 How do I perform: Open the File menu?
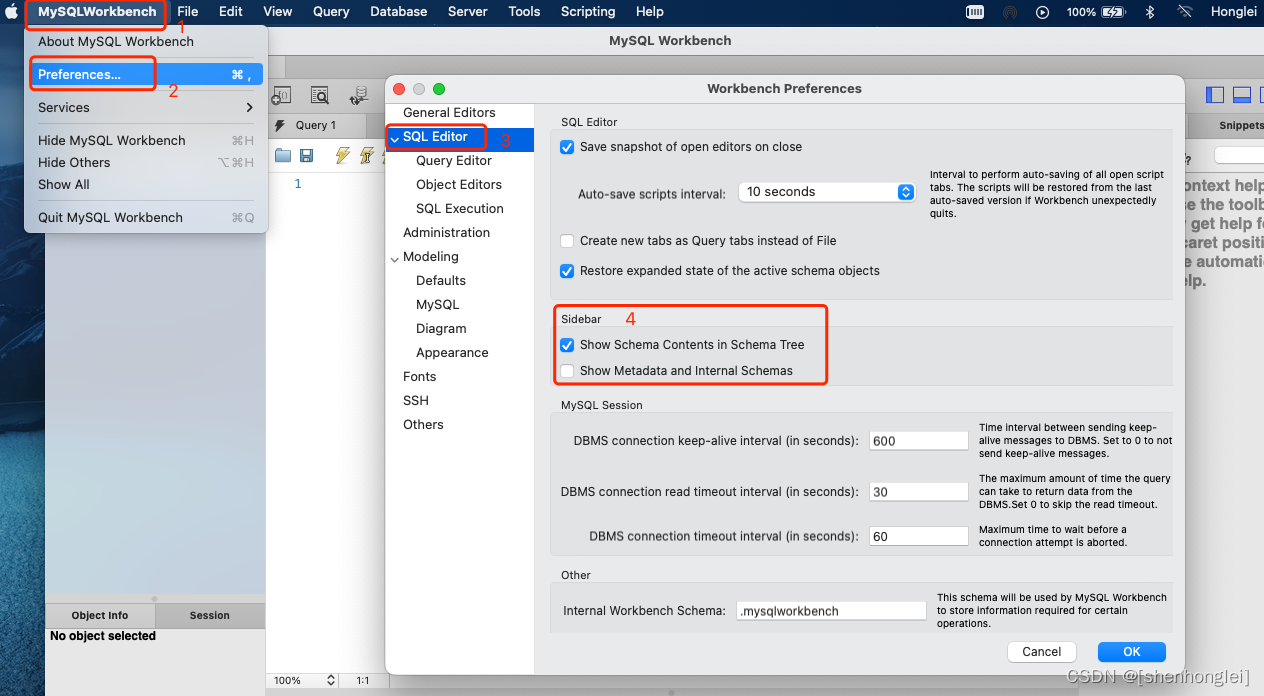click(x=188, y=12)
